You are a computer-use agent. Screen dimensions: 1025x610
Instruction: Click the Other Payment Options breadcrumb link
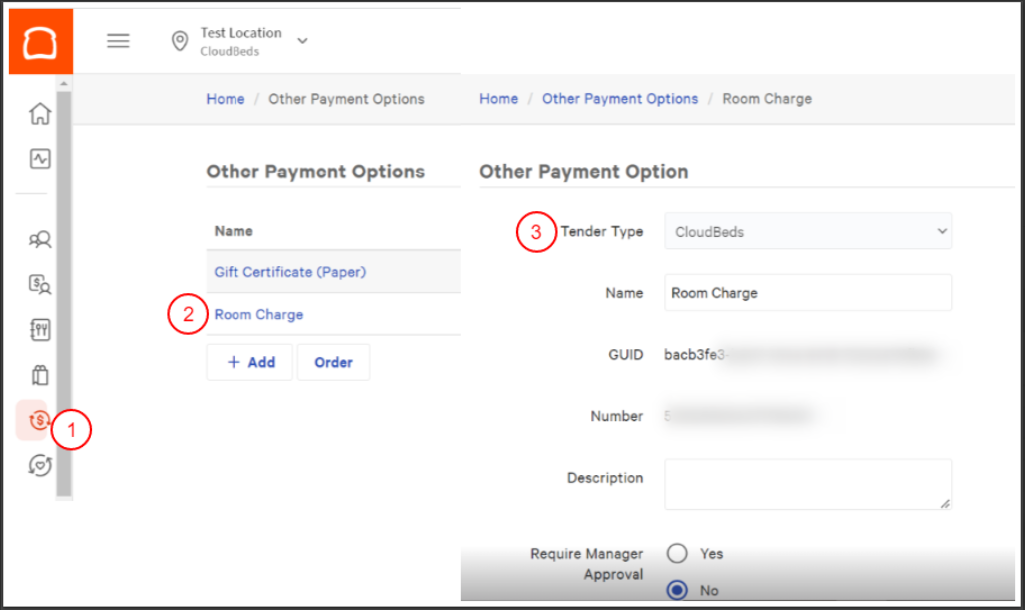coord(620,99)
